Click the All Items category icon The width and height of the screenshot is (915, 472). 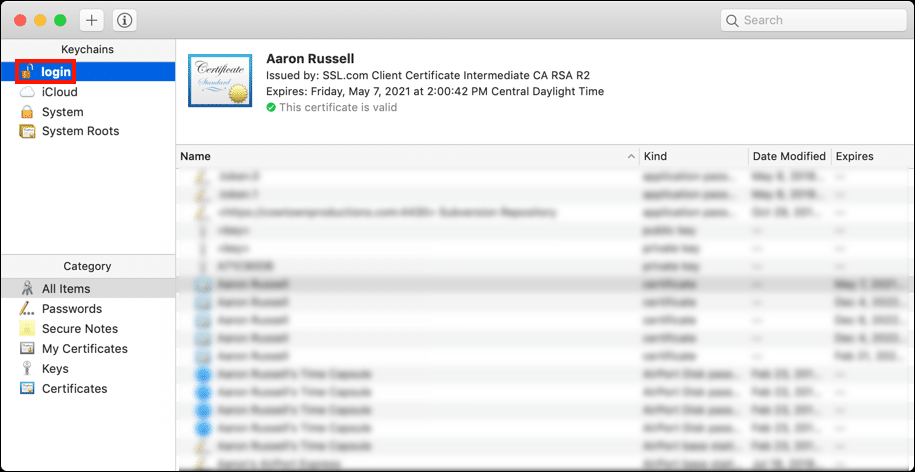tap(28, 289)
